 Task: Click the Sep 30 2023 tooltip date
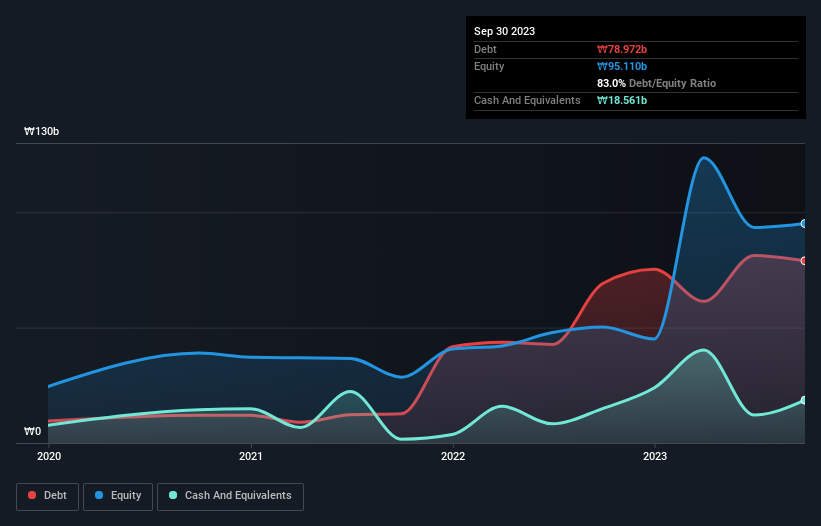click(x=504, y=31)
